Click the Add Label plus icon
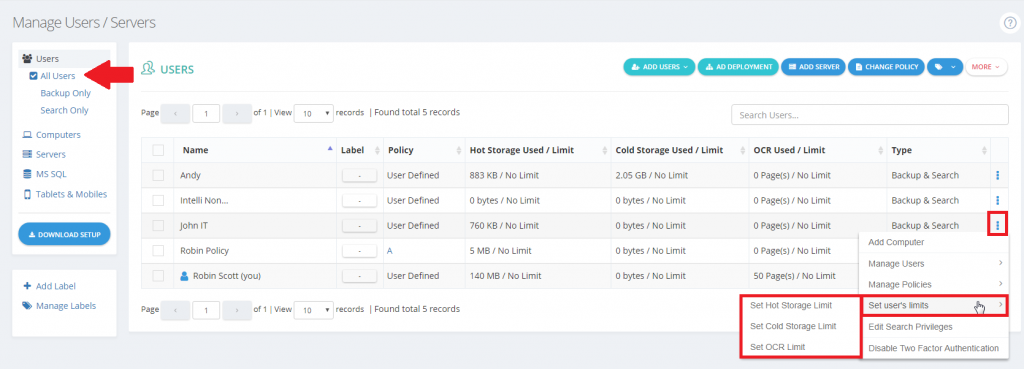 coord(27,285)
